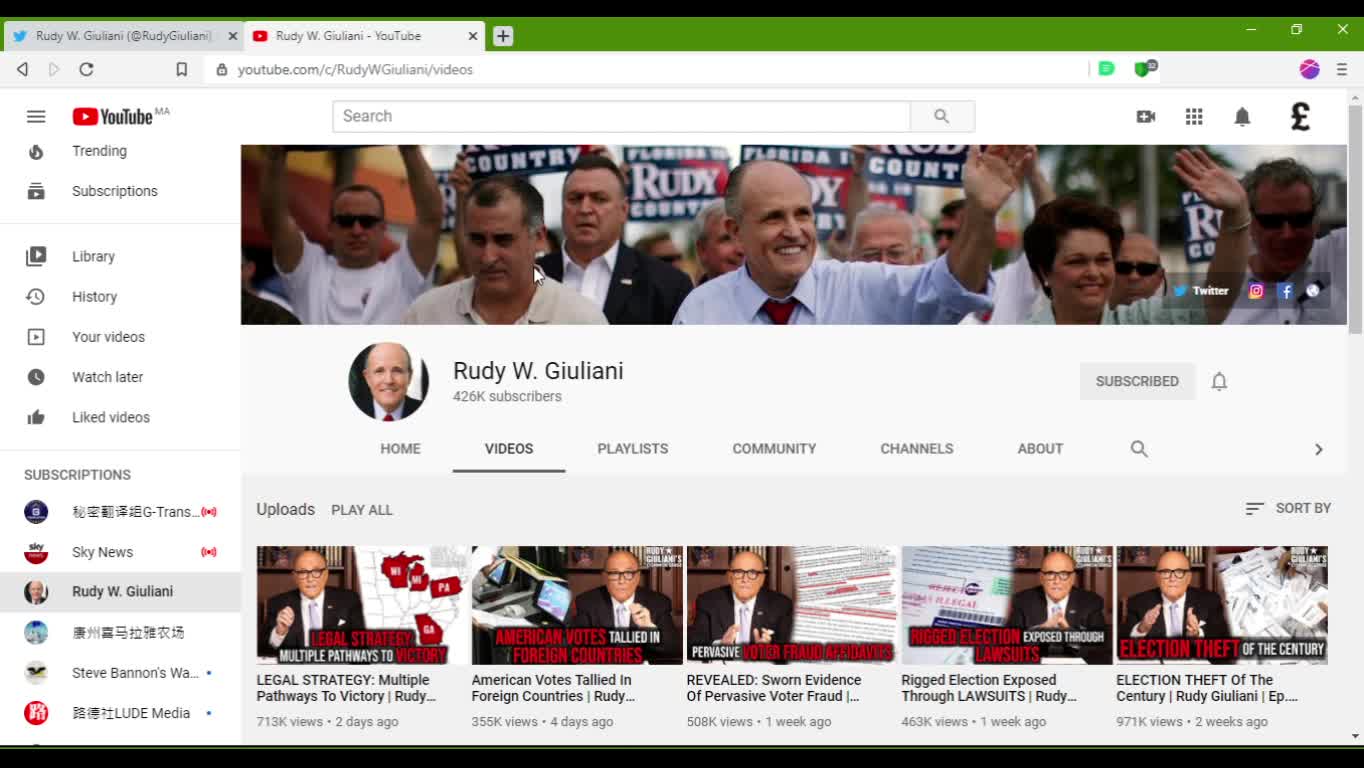Open the green shield extension icon

tap(1144, 68)
